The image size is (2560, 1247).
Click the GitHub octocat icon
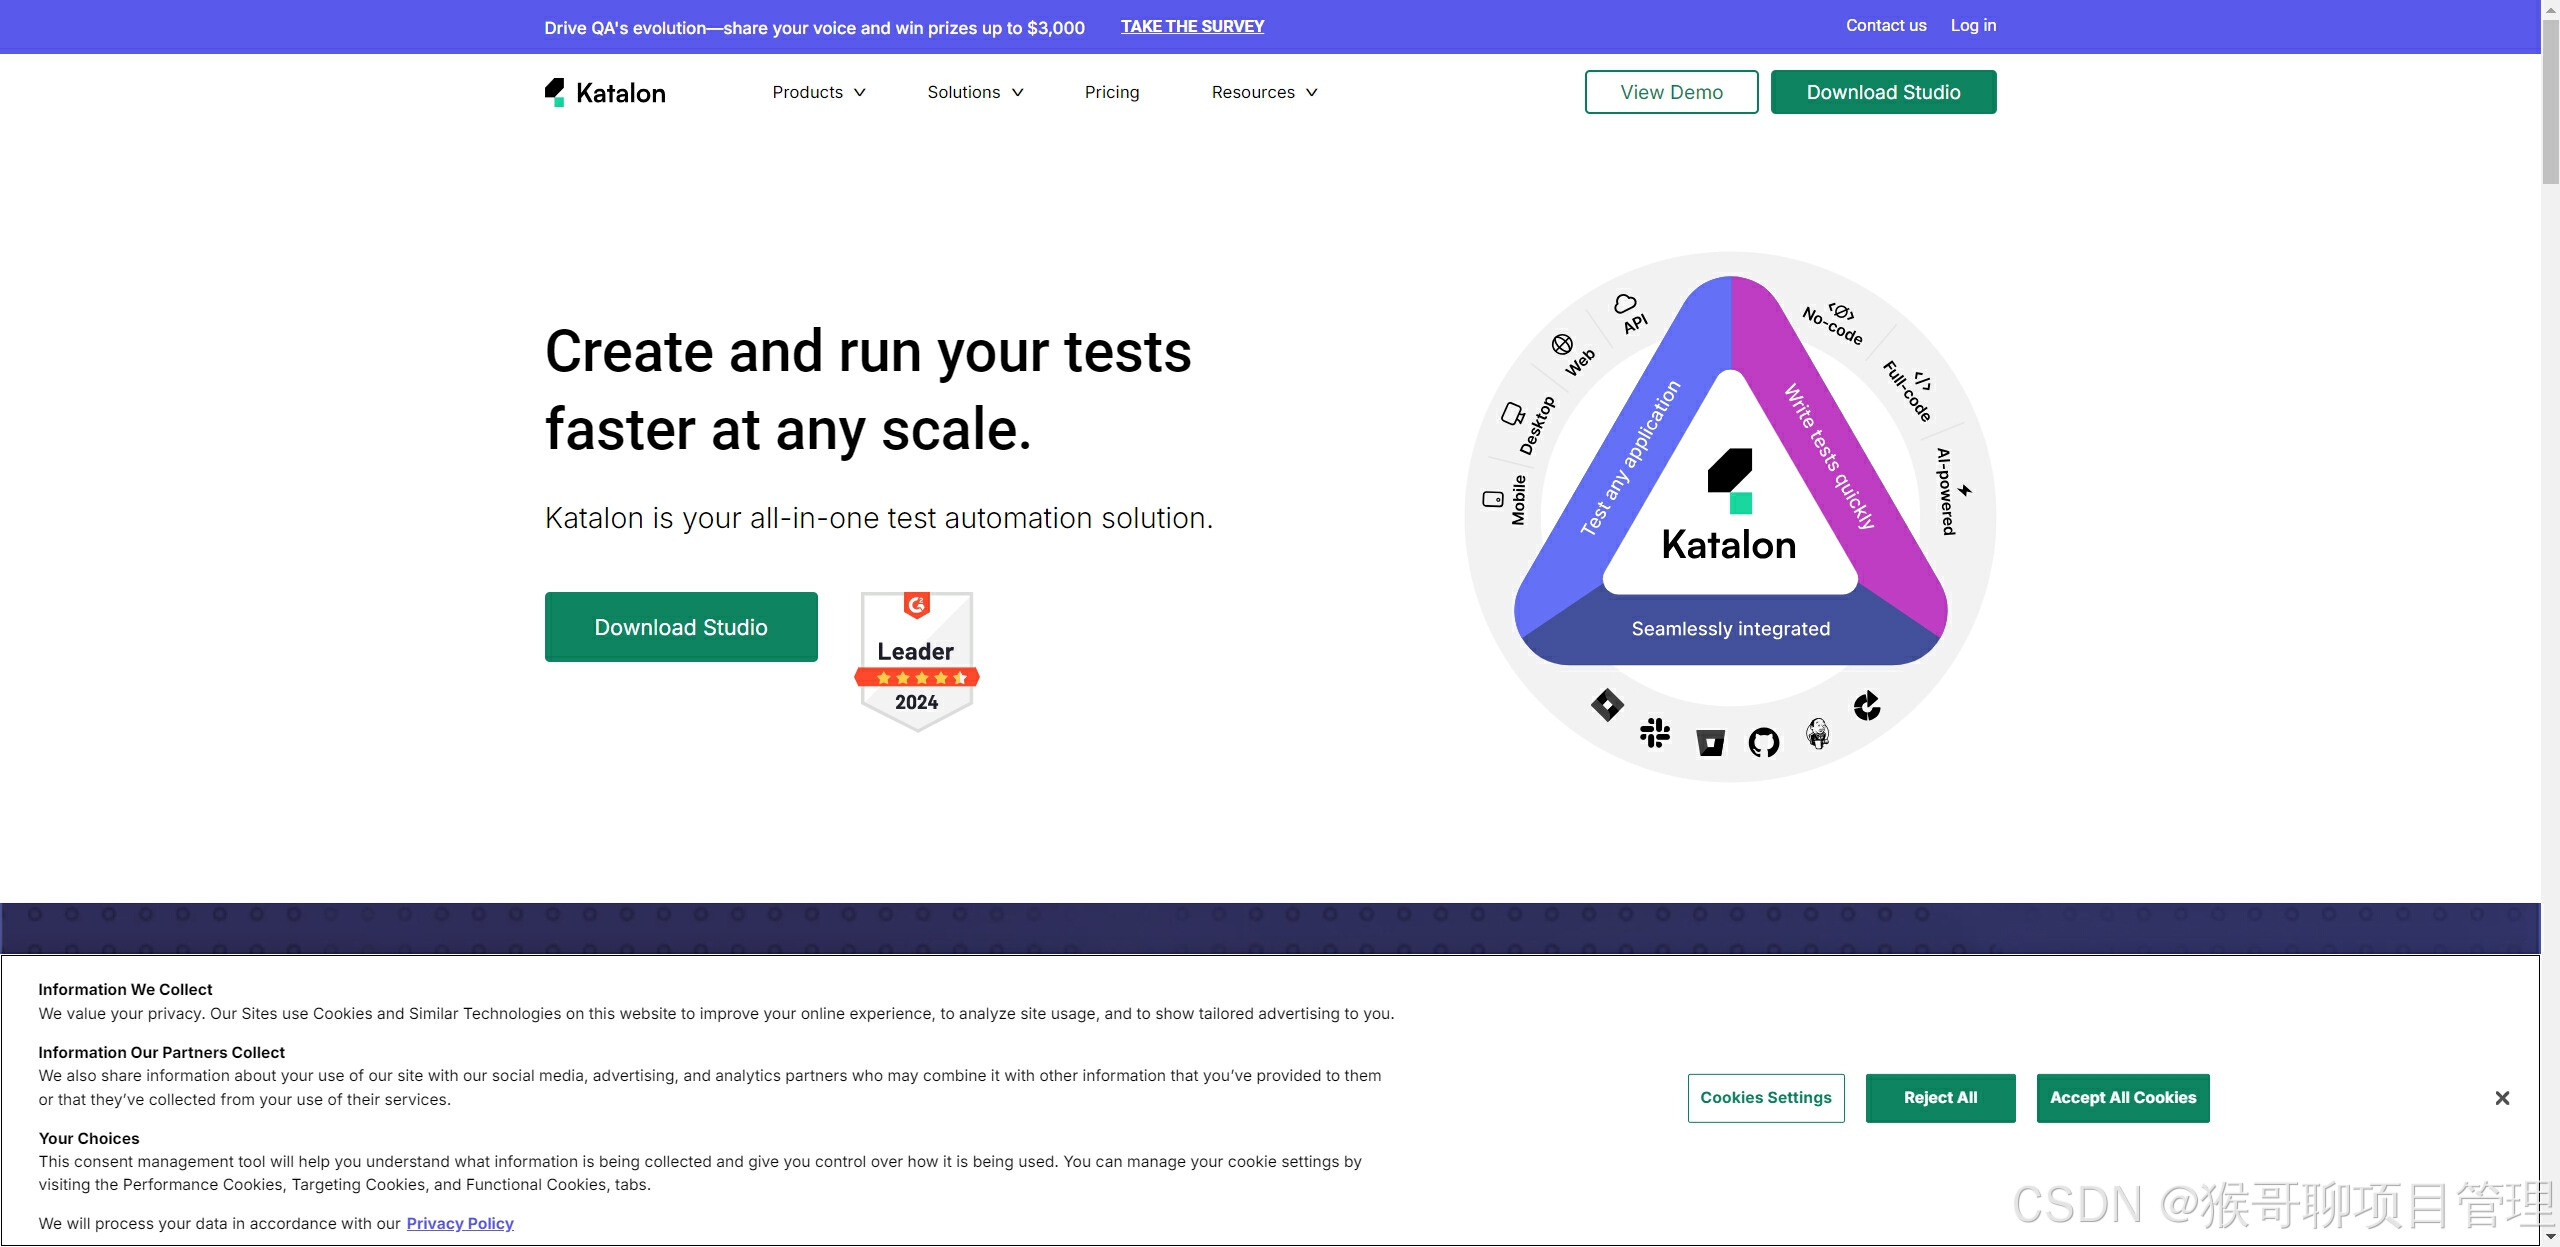point(1763,742)
